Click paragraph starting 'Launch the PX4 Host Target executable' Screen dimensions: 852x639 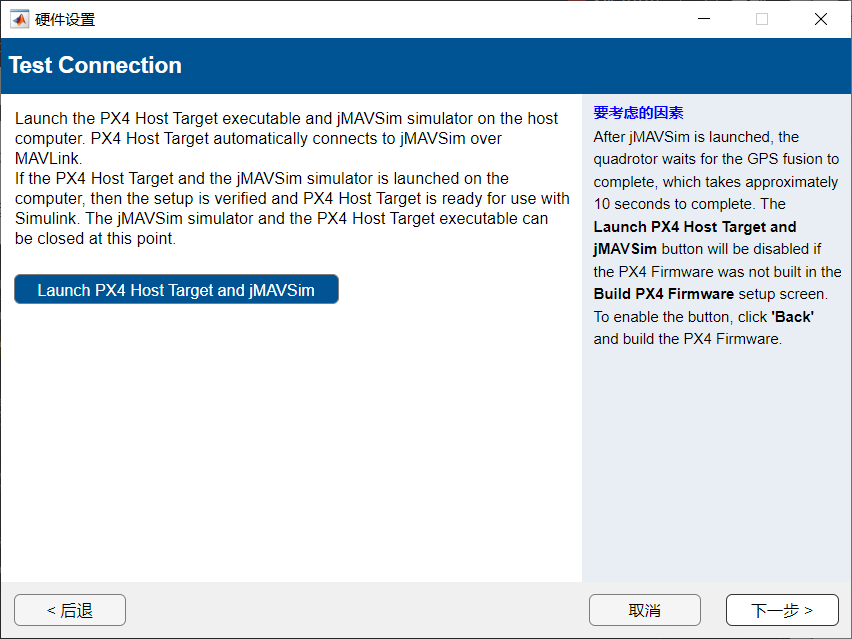[286, 119]
